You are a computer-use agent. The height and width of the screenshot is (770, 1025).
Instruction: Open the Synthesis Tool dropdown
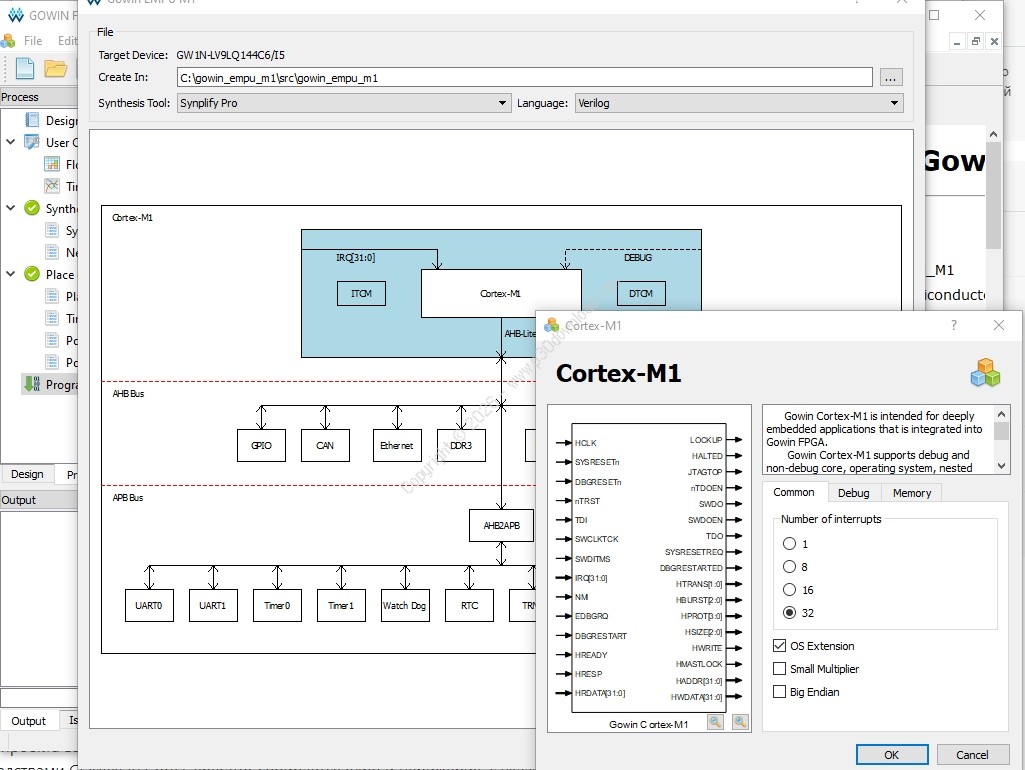coord(344,103)
